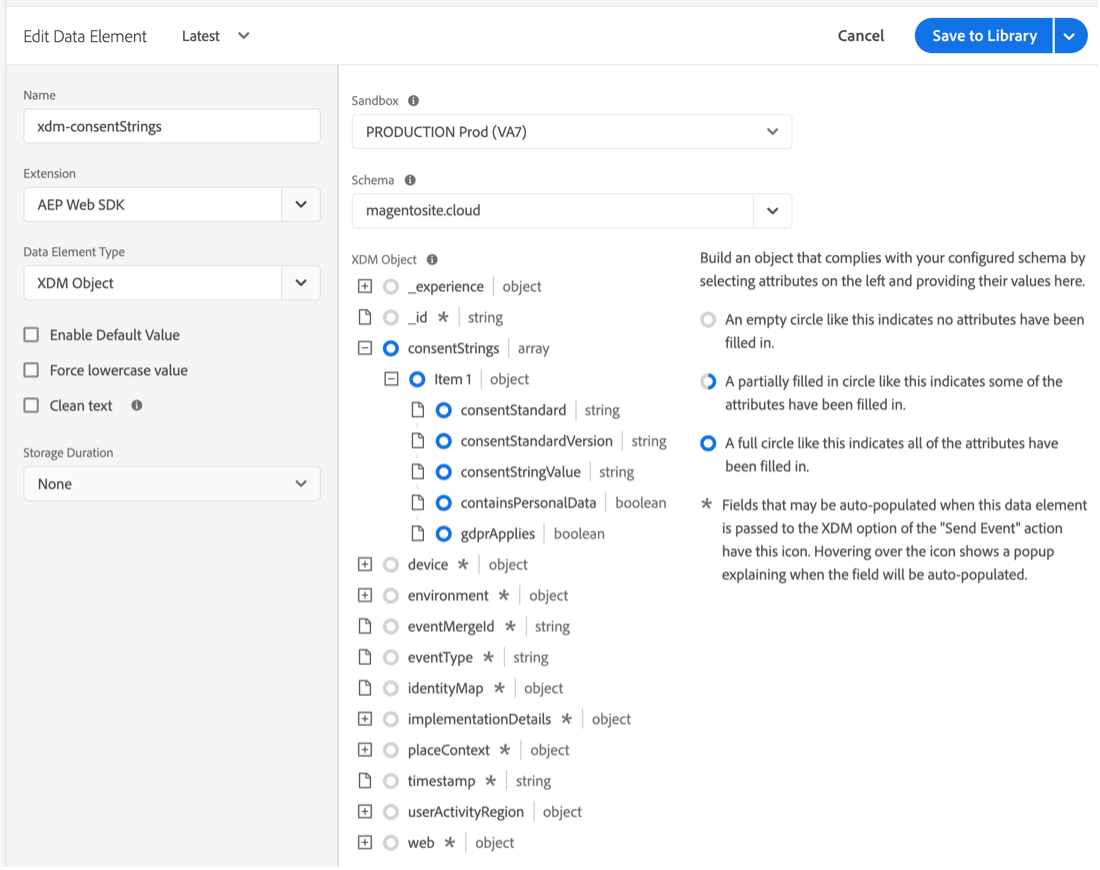Click the asterisk icon next to identityMap
The width and height of the screenshot is (1100, 870).
click(498, 689)
